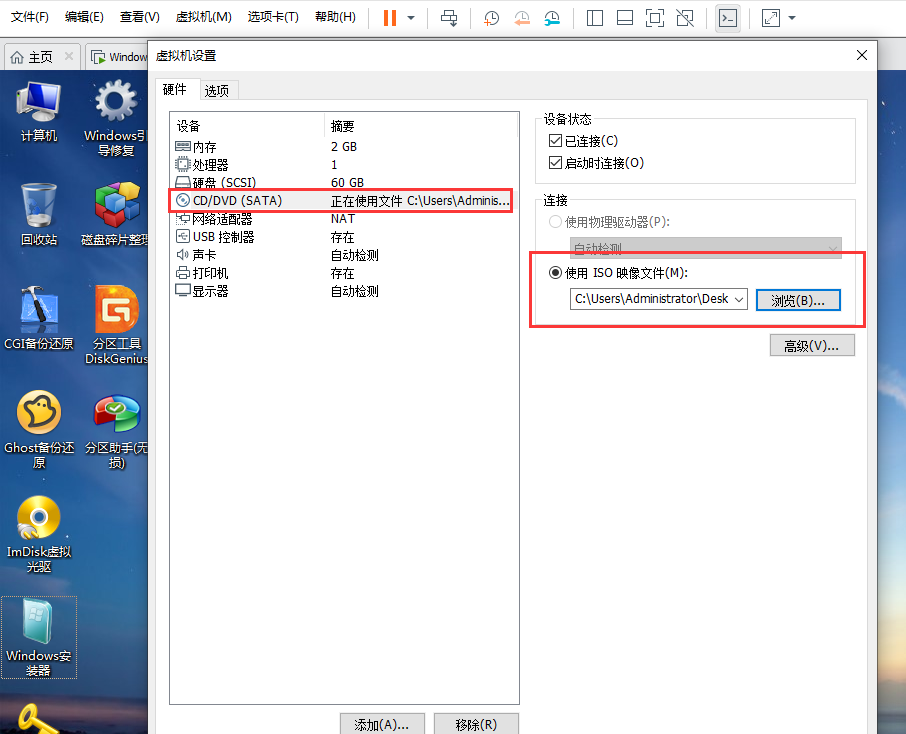Select the 内存 device row
Image resolution: width=906 pixels, height=734 pixels.
[343, 147]
